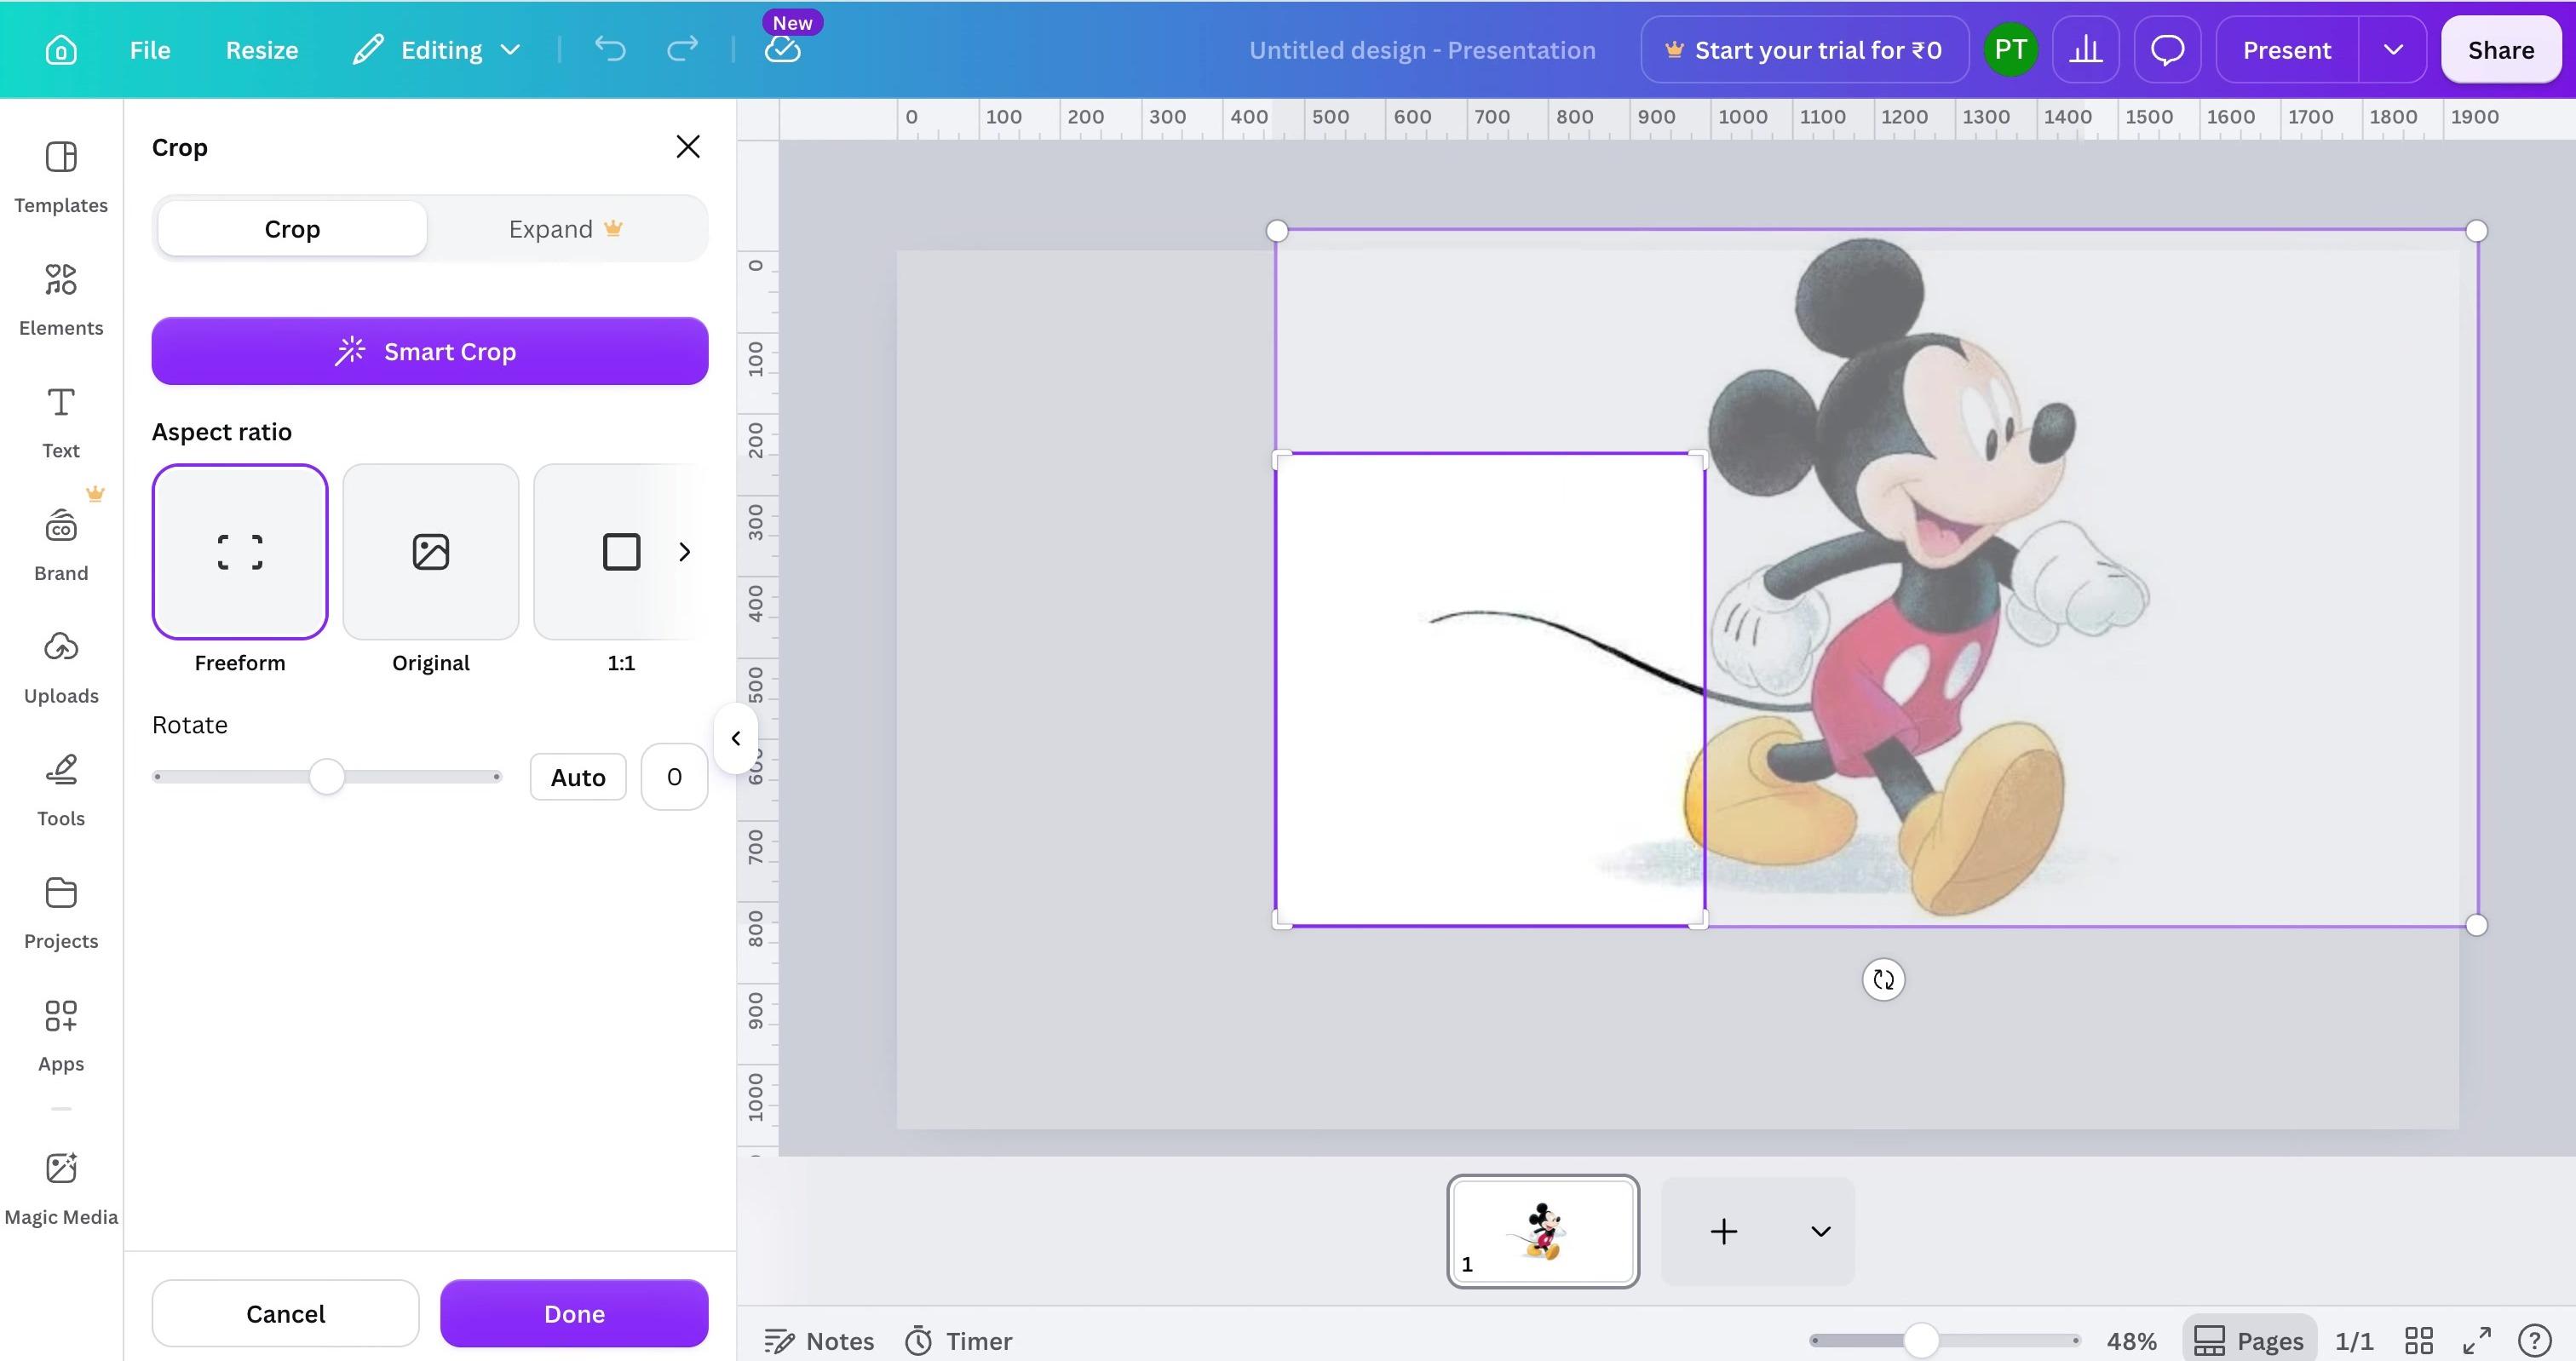
Task: Undo the last action
Action: [609, 49]
